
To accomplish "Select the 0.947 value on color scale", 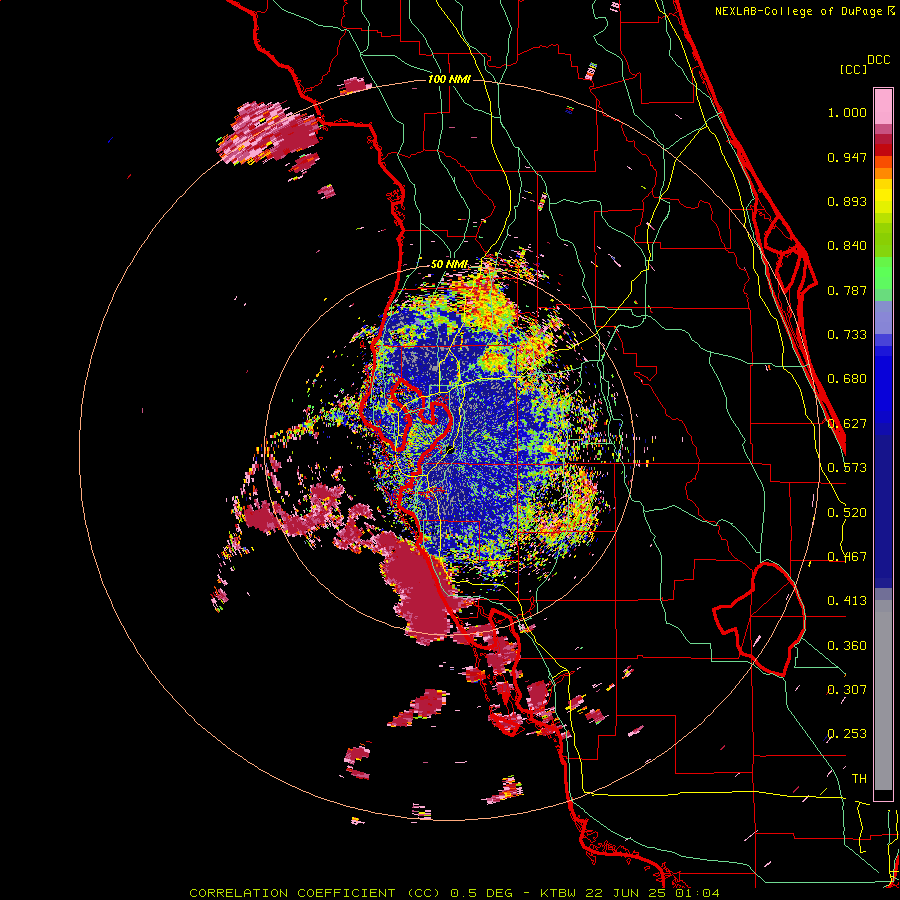I will (x=847, y=157).
